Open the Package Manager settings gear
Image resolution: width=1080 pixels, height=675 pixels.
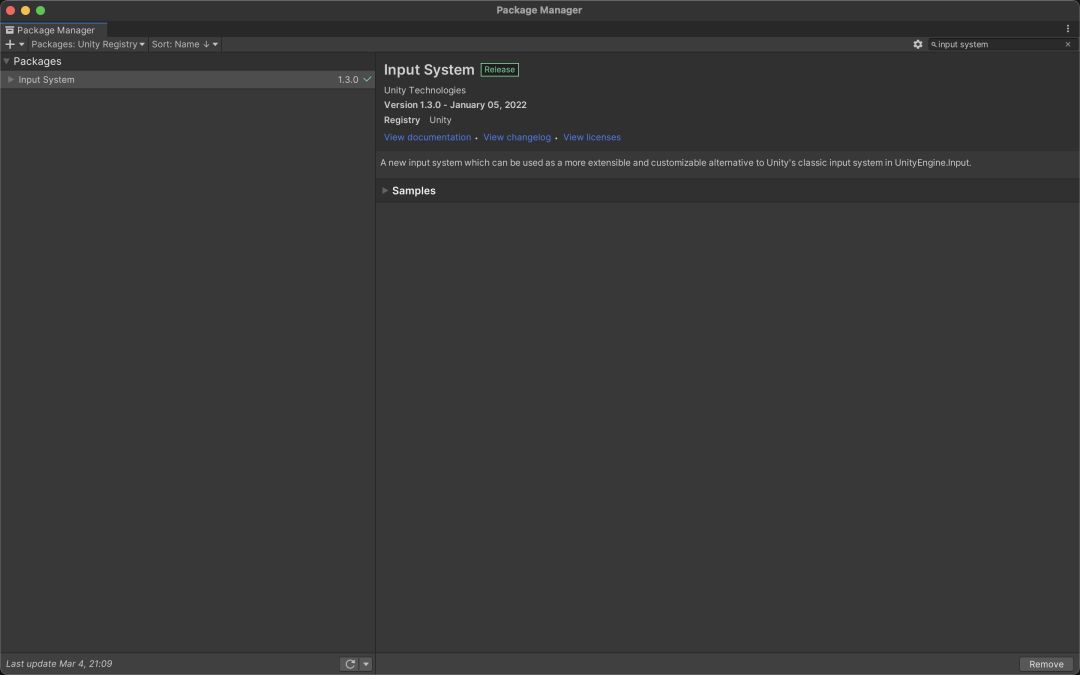pyautogui.click(x=917, y=44)
